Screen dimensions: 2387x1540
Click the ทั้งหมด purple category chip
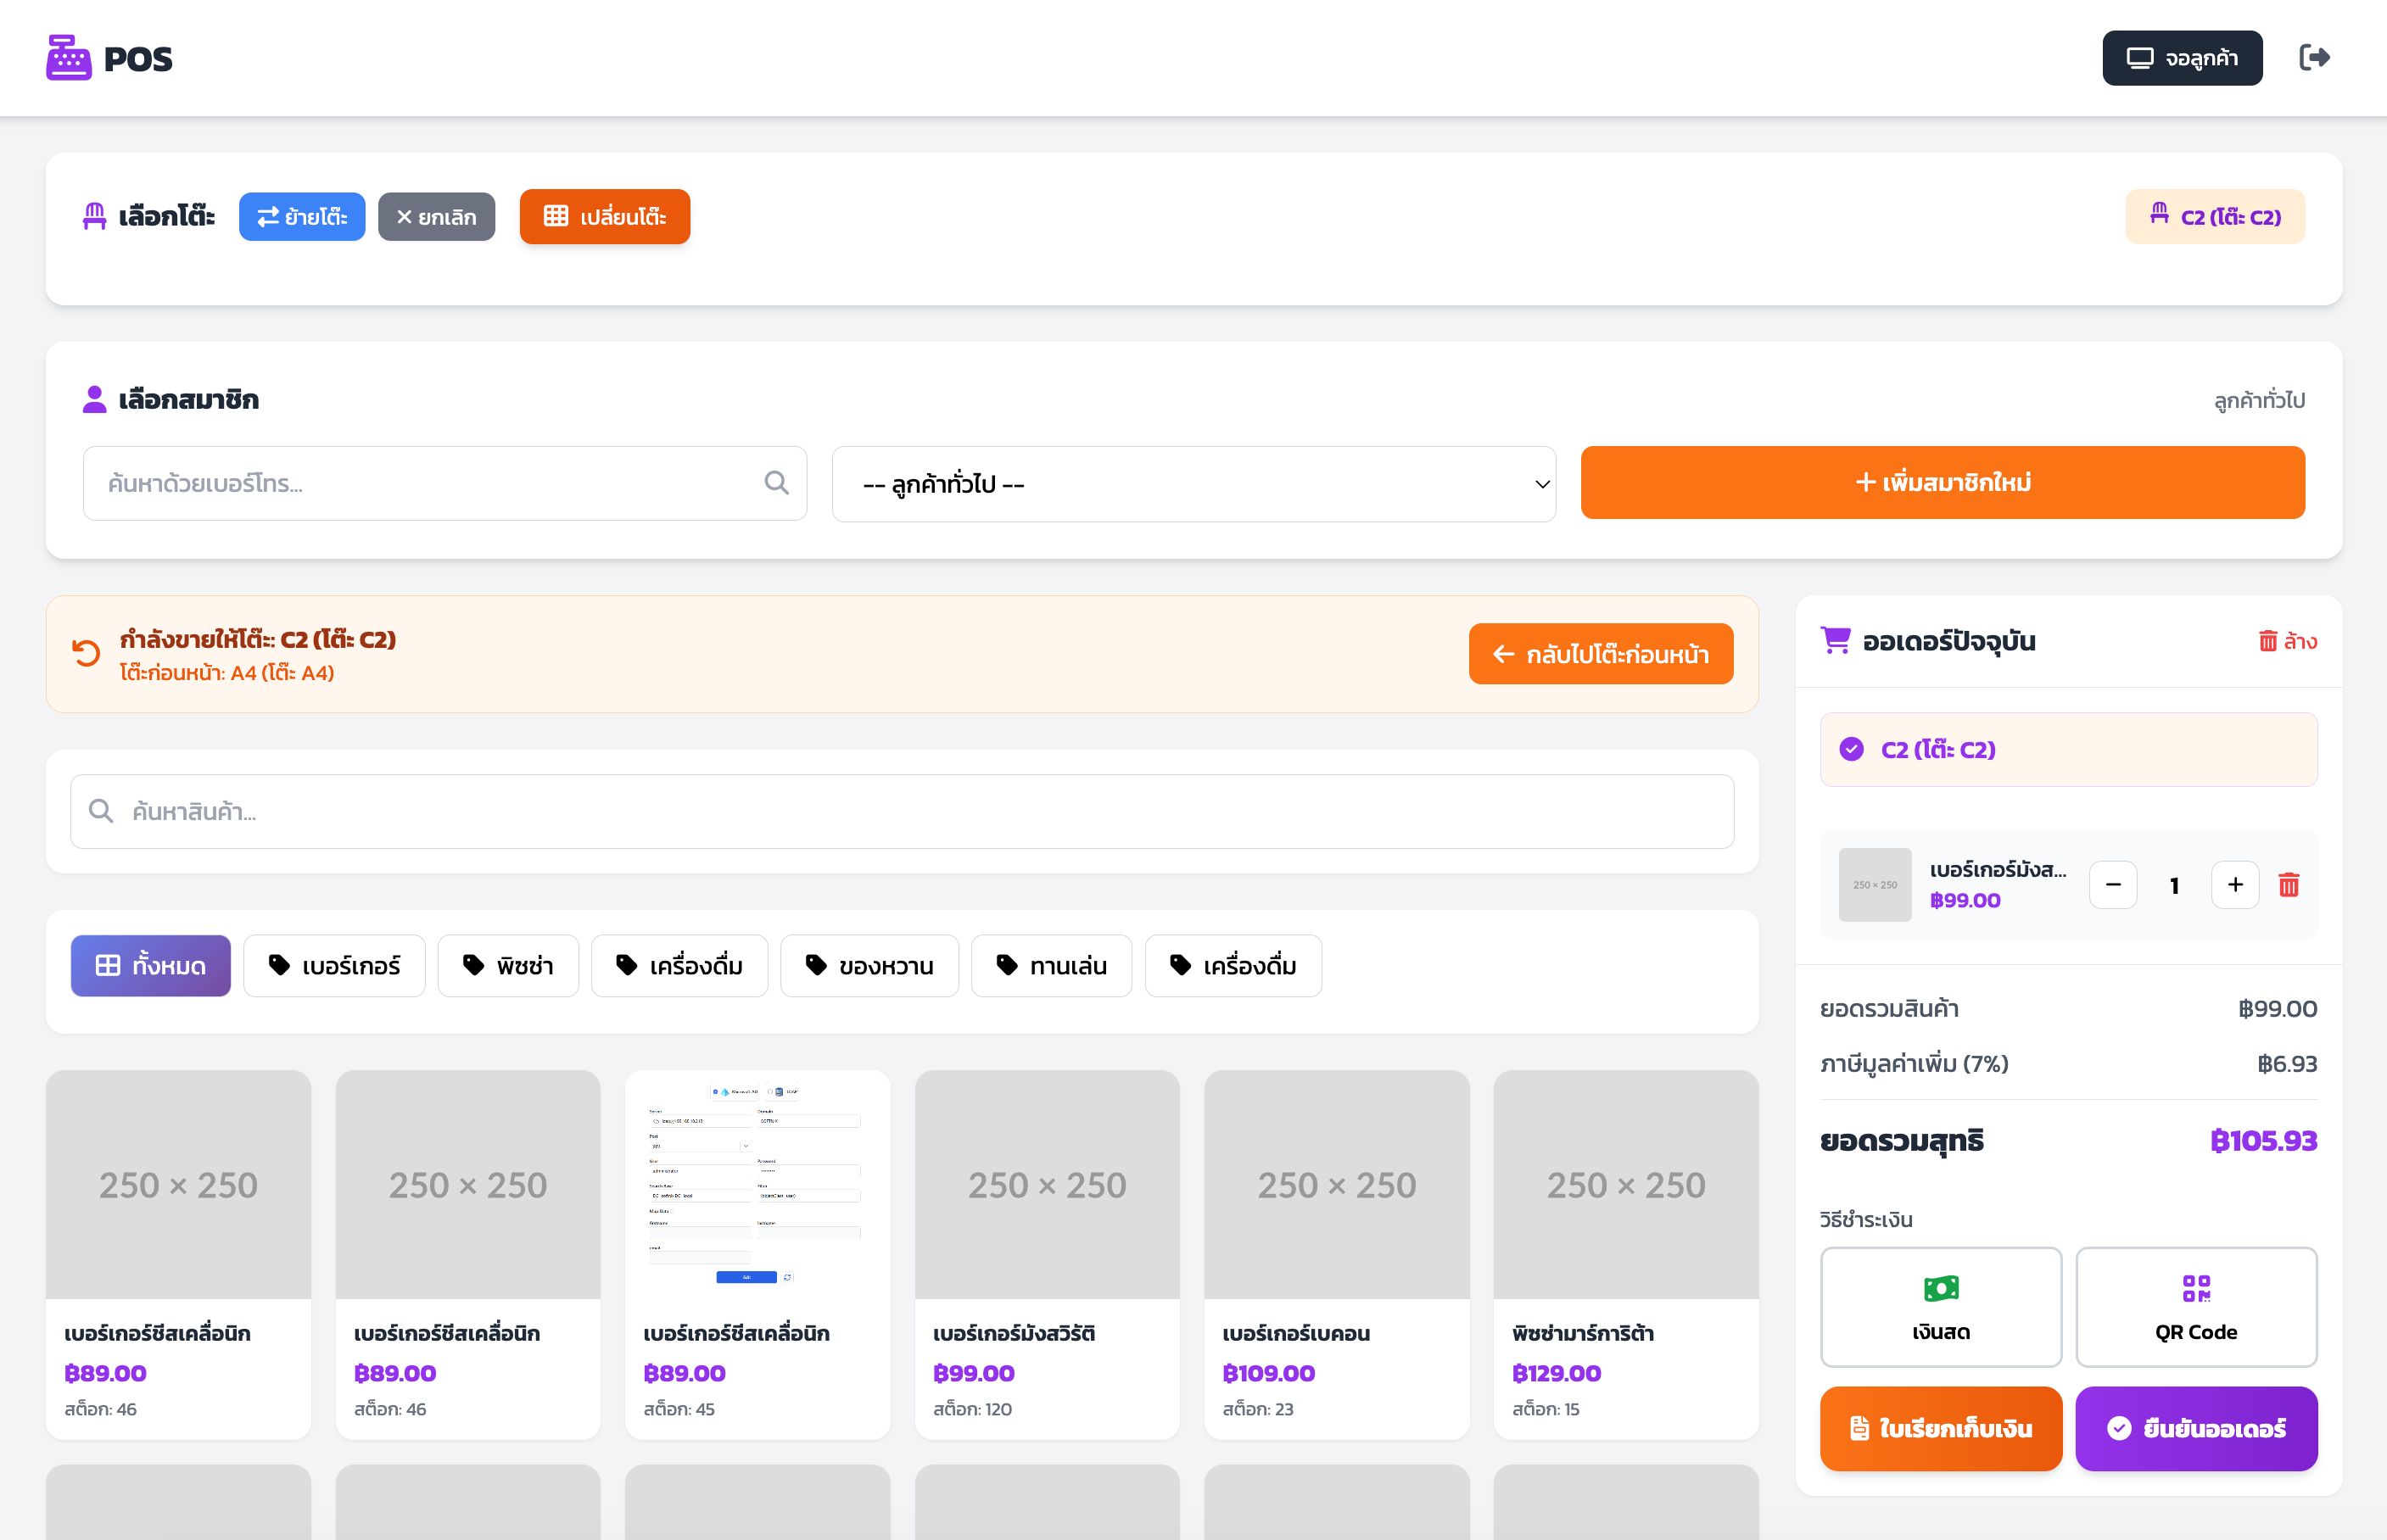[x=150, y=965]
